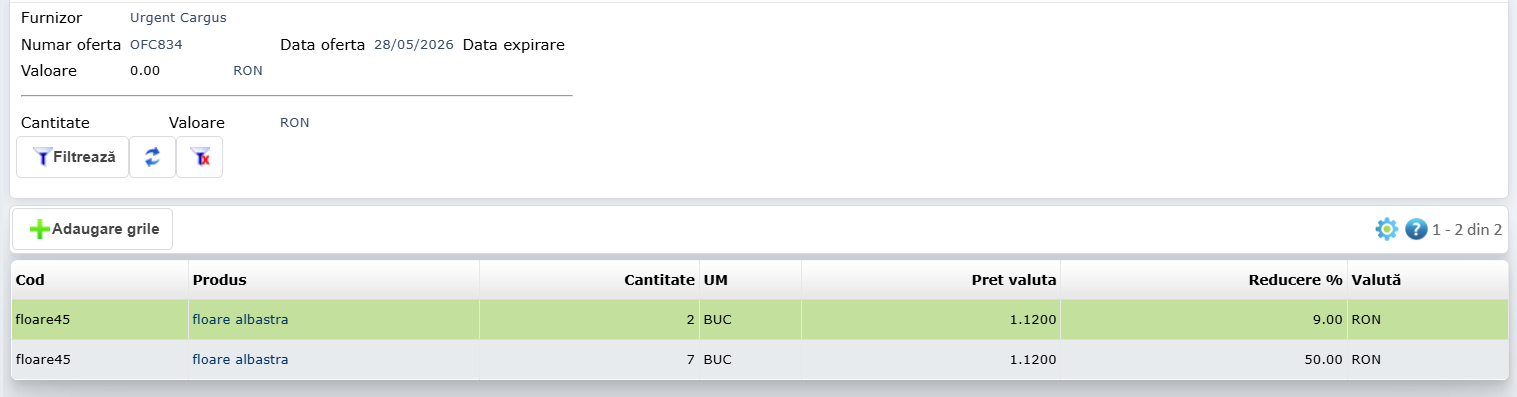Click the green plus Adaugare grile button
This screenshot has width=1517, height=397.
click(x=93, y=229)
